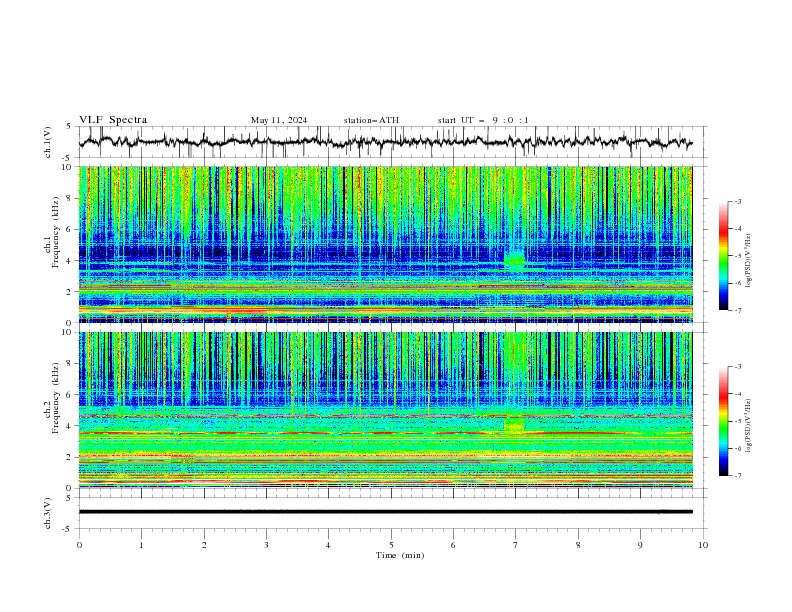Click tick label 1 on the Time axis
This screenshot has height=612, width=792.
point(141,545)
